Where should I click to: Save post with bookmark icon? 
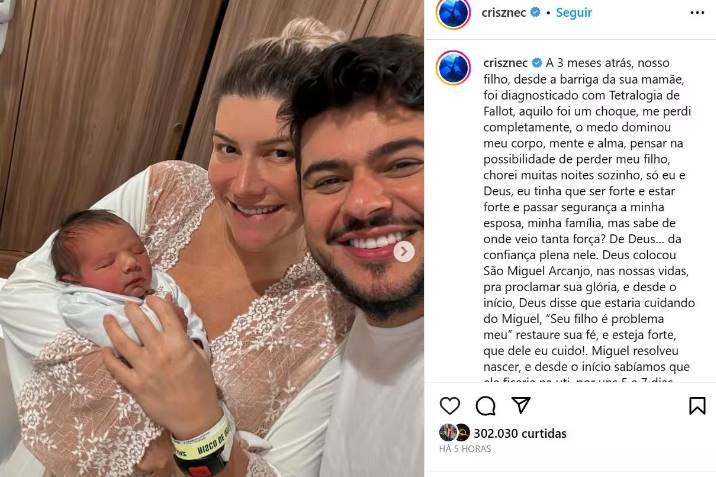coord(697,405)
